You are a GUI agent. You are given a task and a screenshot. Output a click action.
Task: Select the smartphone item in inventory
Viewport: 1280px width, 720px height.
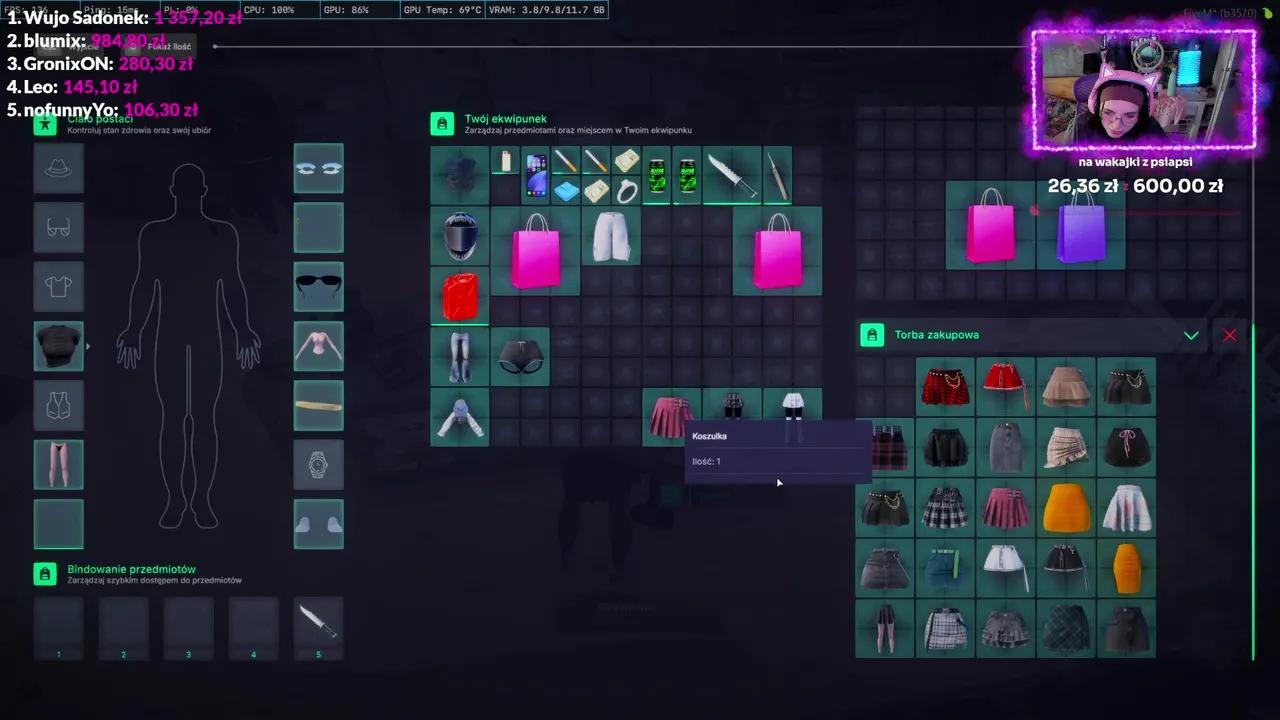(536, 175)
